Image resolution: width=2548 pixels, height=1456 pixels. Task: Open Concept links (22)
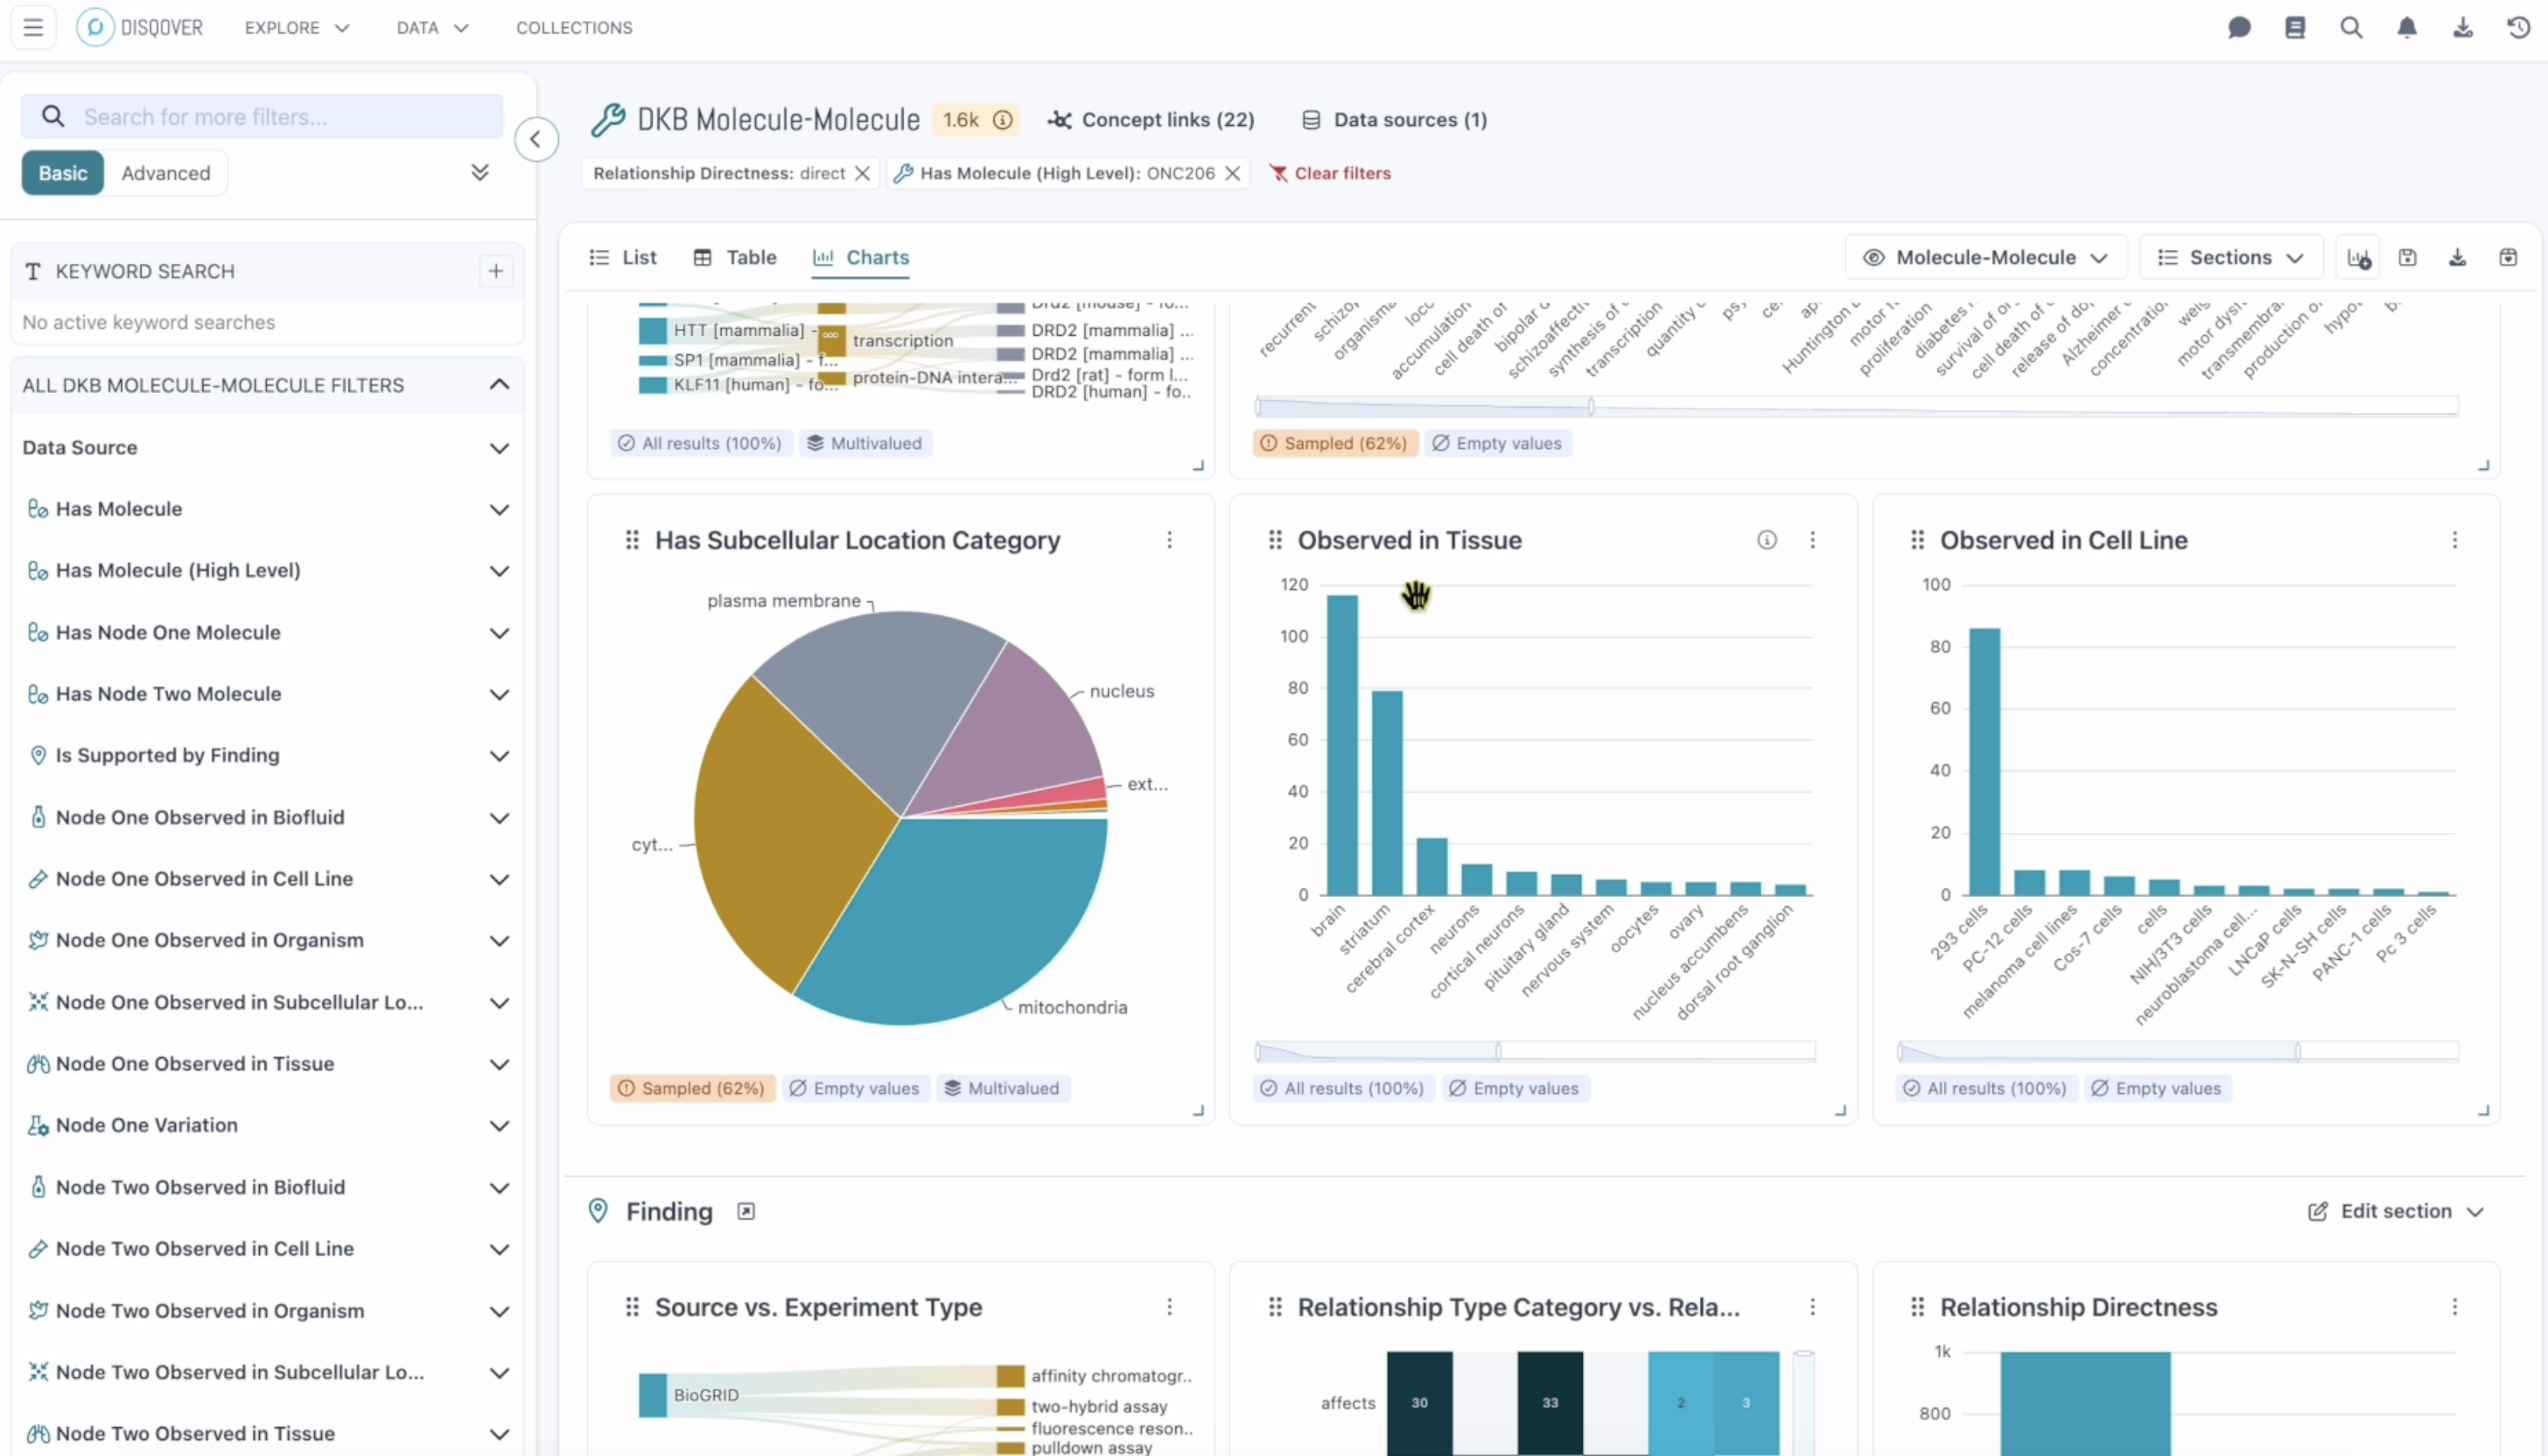(1151, 120)
